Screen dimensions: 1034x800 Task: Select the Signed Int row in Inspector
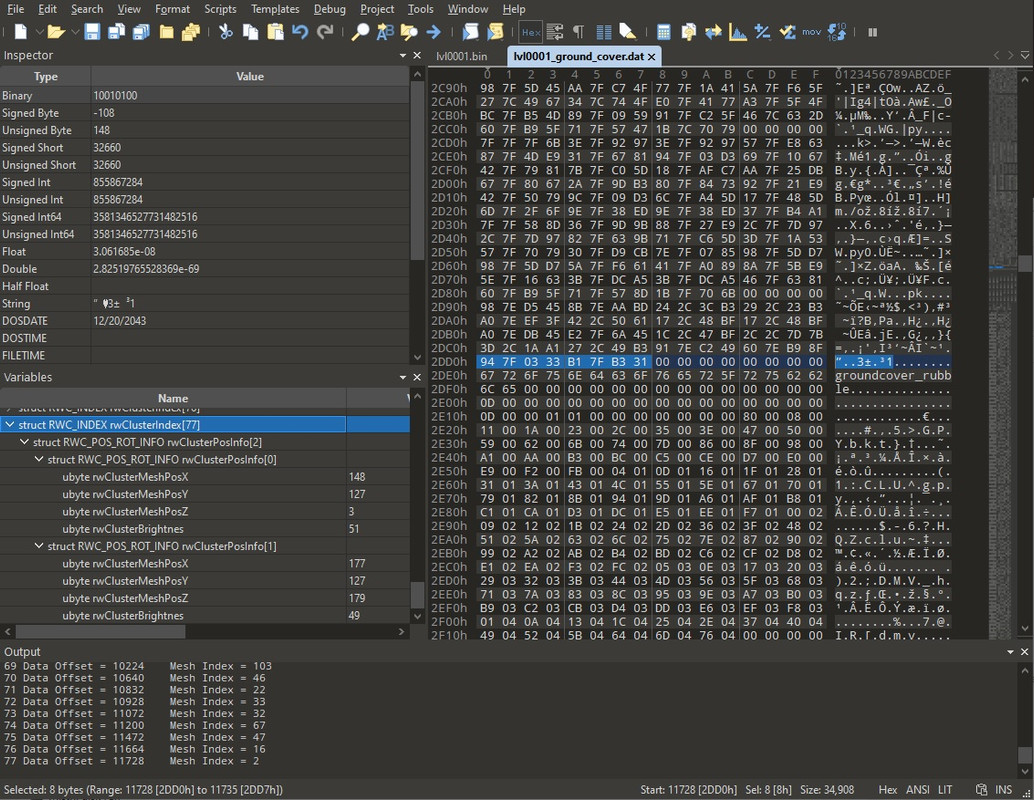coord(205,182)
